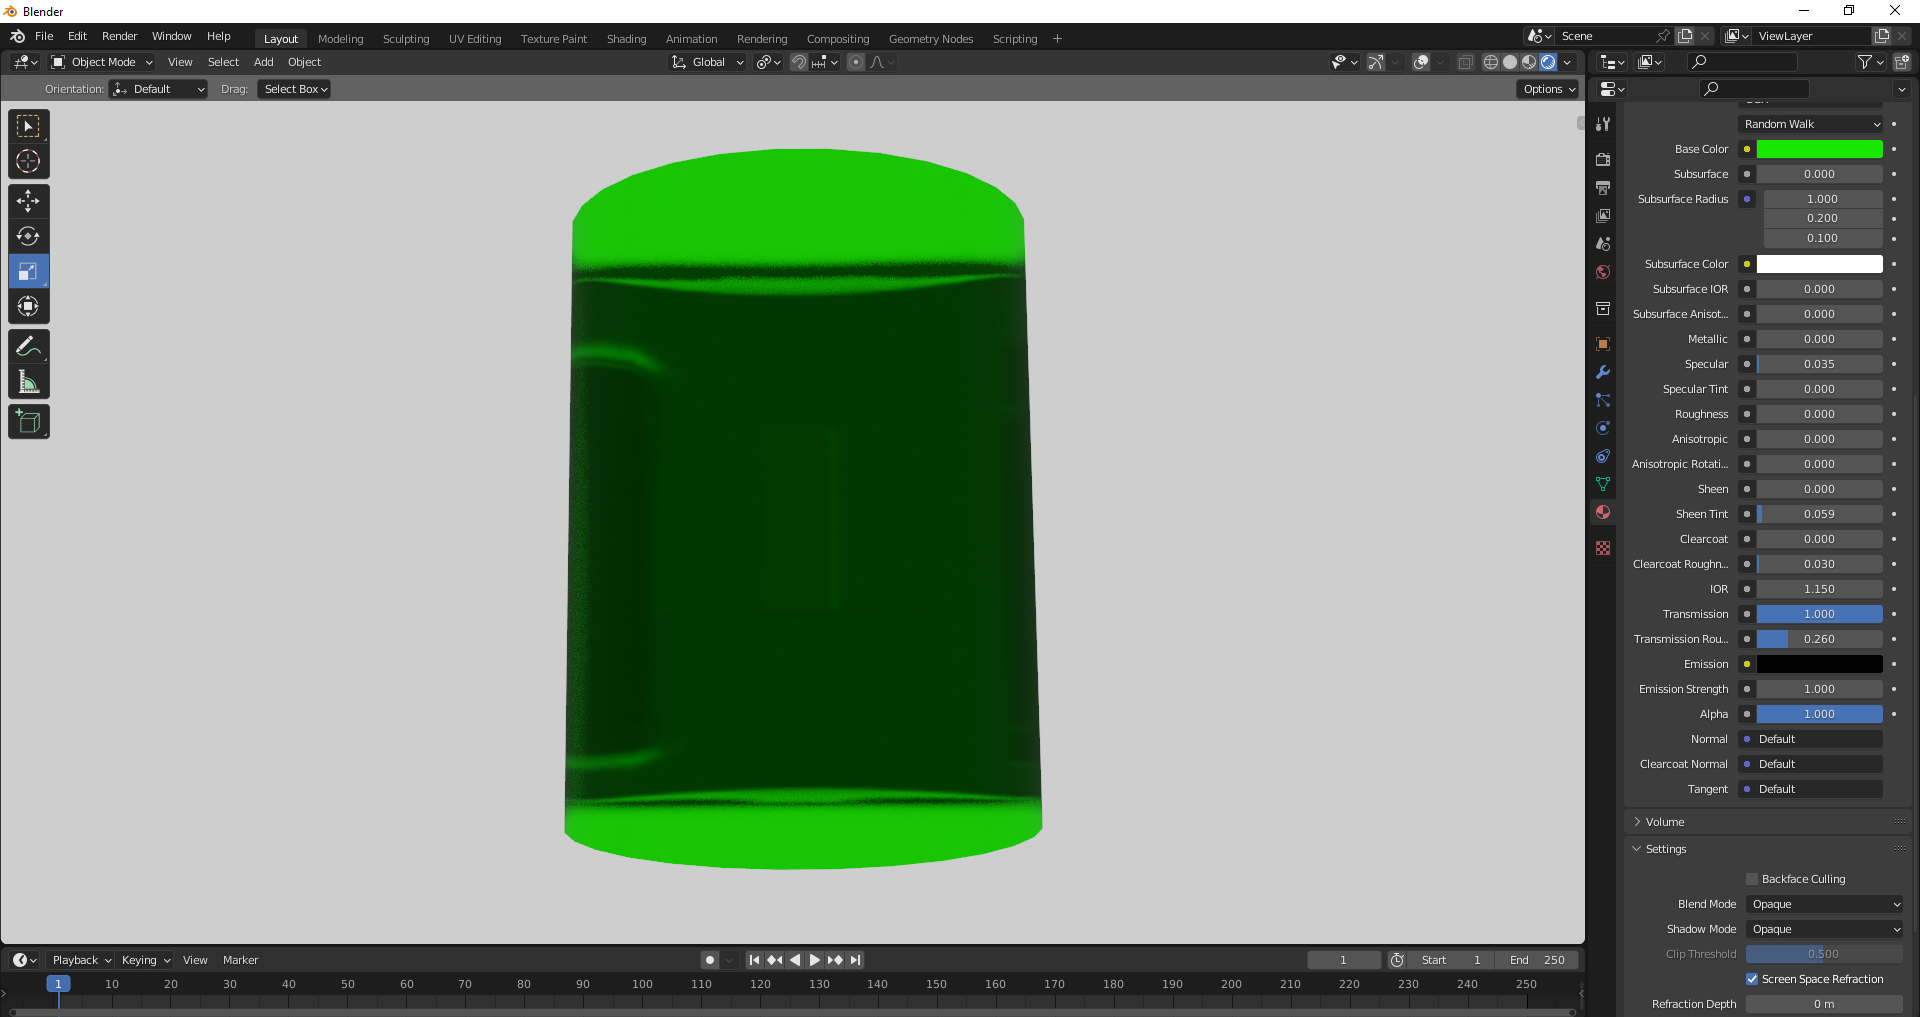Click the Transmission Roughness slider field
Screen dimensions: 1920x1017
[1819, 639]
